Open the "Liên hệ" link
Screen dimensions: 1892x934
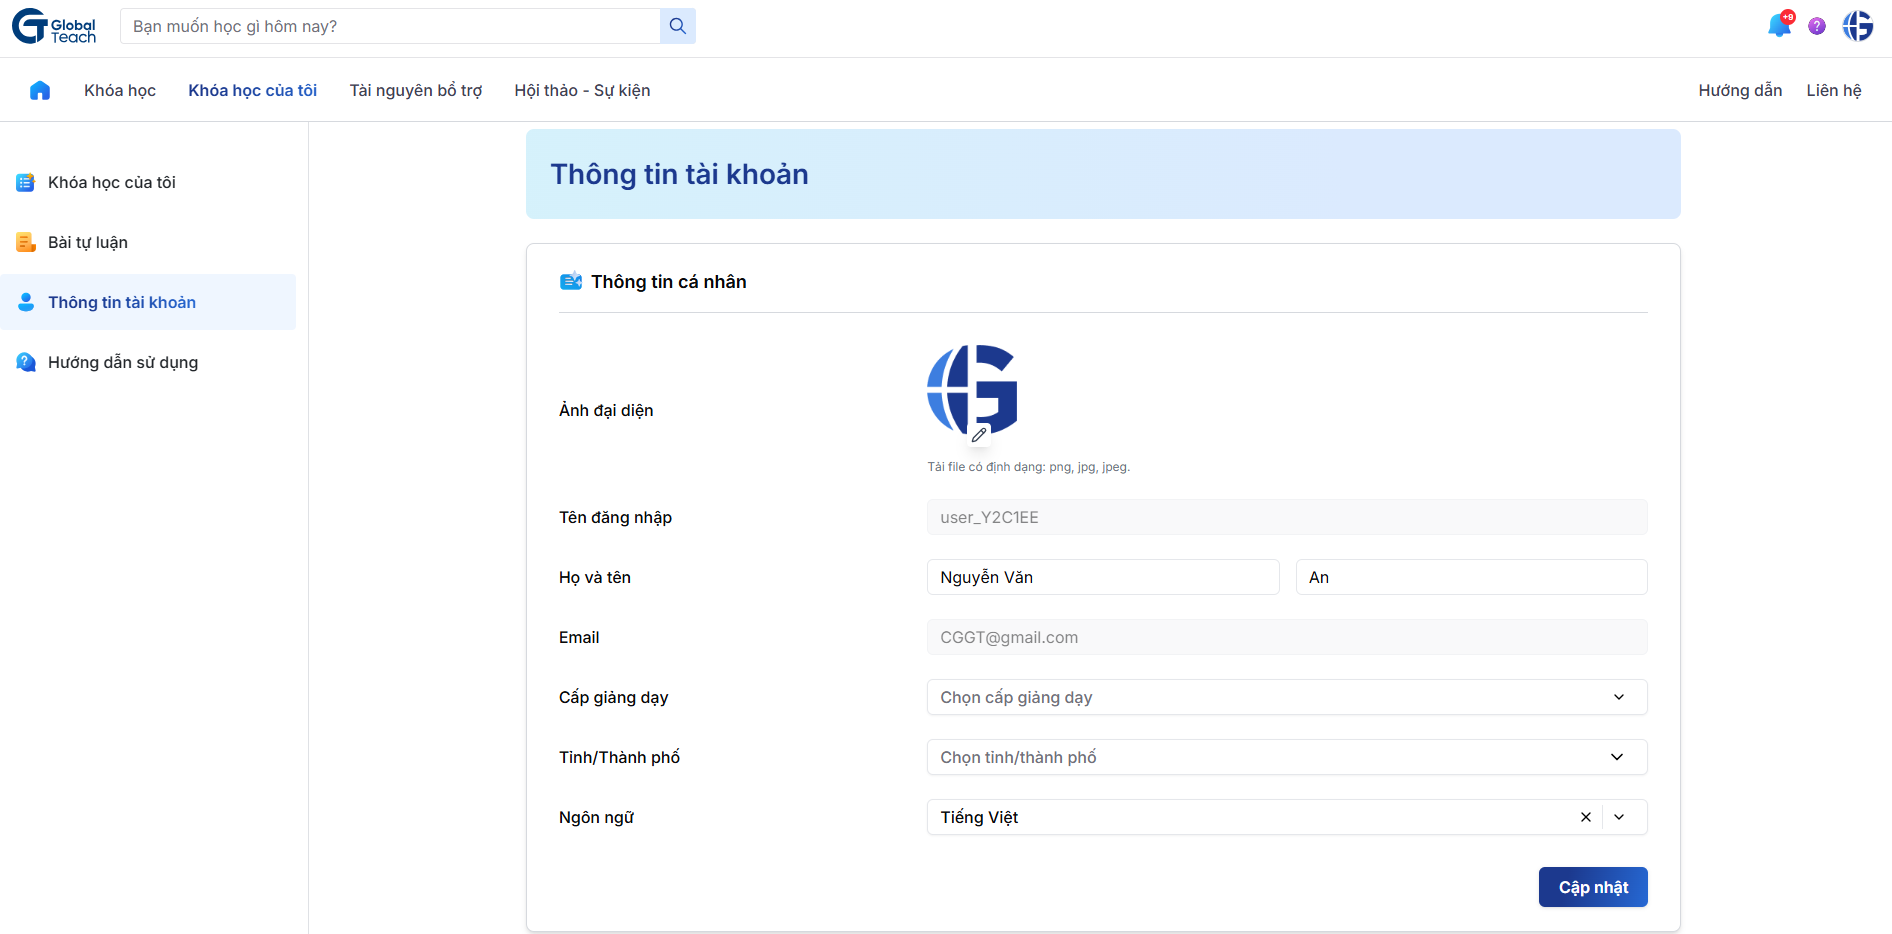click(x=1833, y=89)
